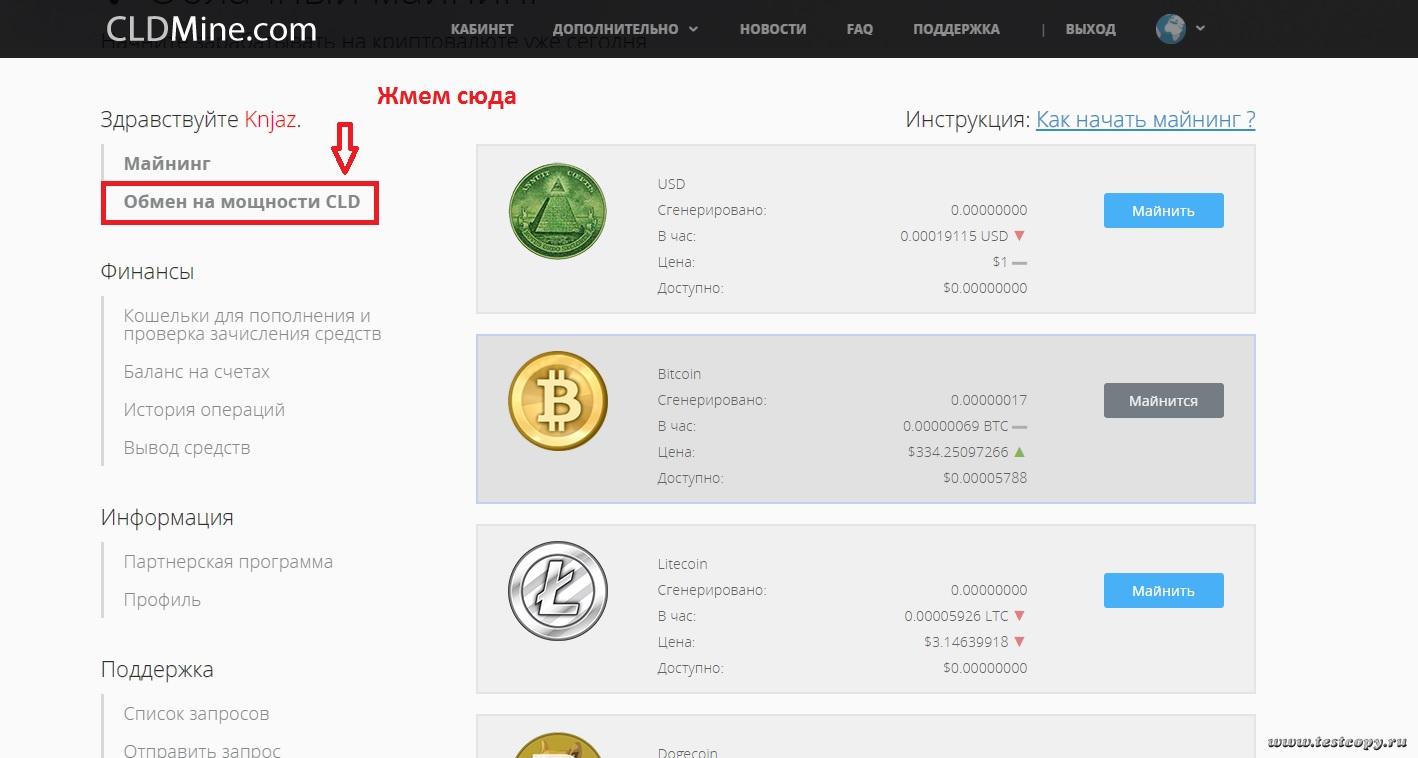The image size is (1418, 758).
Task: Open the FAQ page
Action: tap(860, 29)
